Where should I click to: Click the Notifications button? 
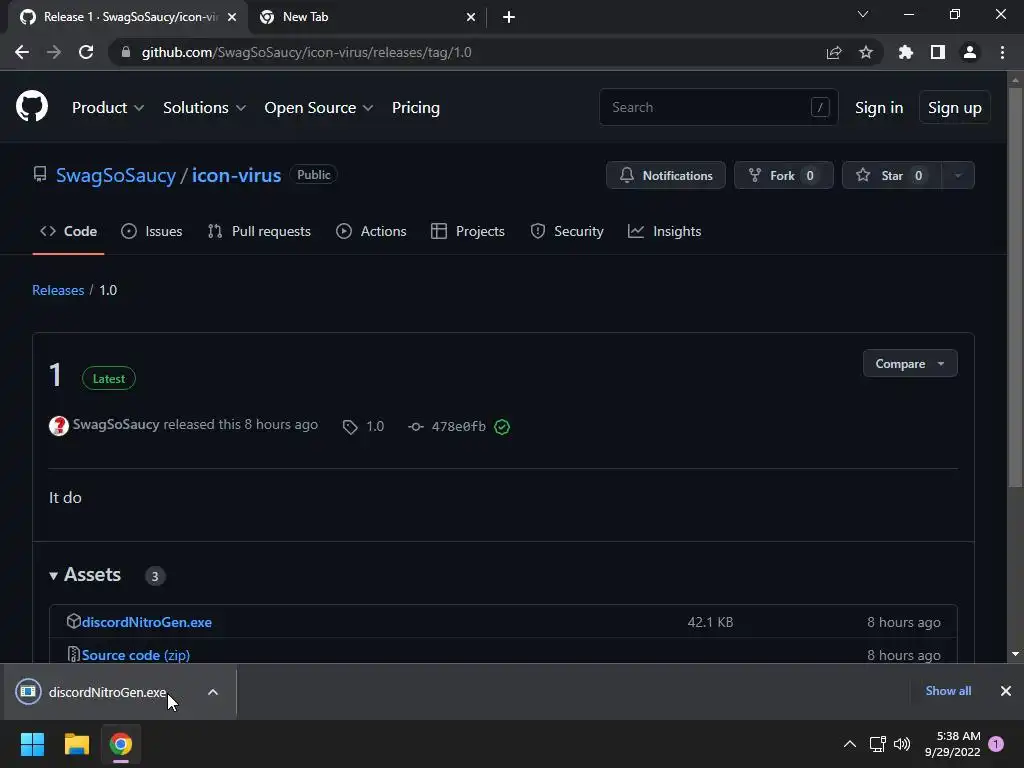point(665,175)
